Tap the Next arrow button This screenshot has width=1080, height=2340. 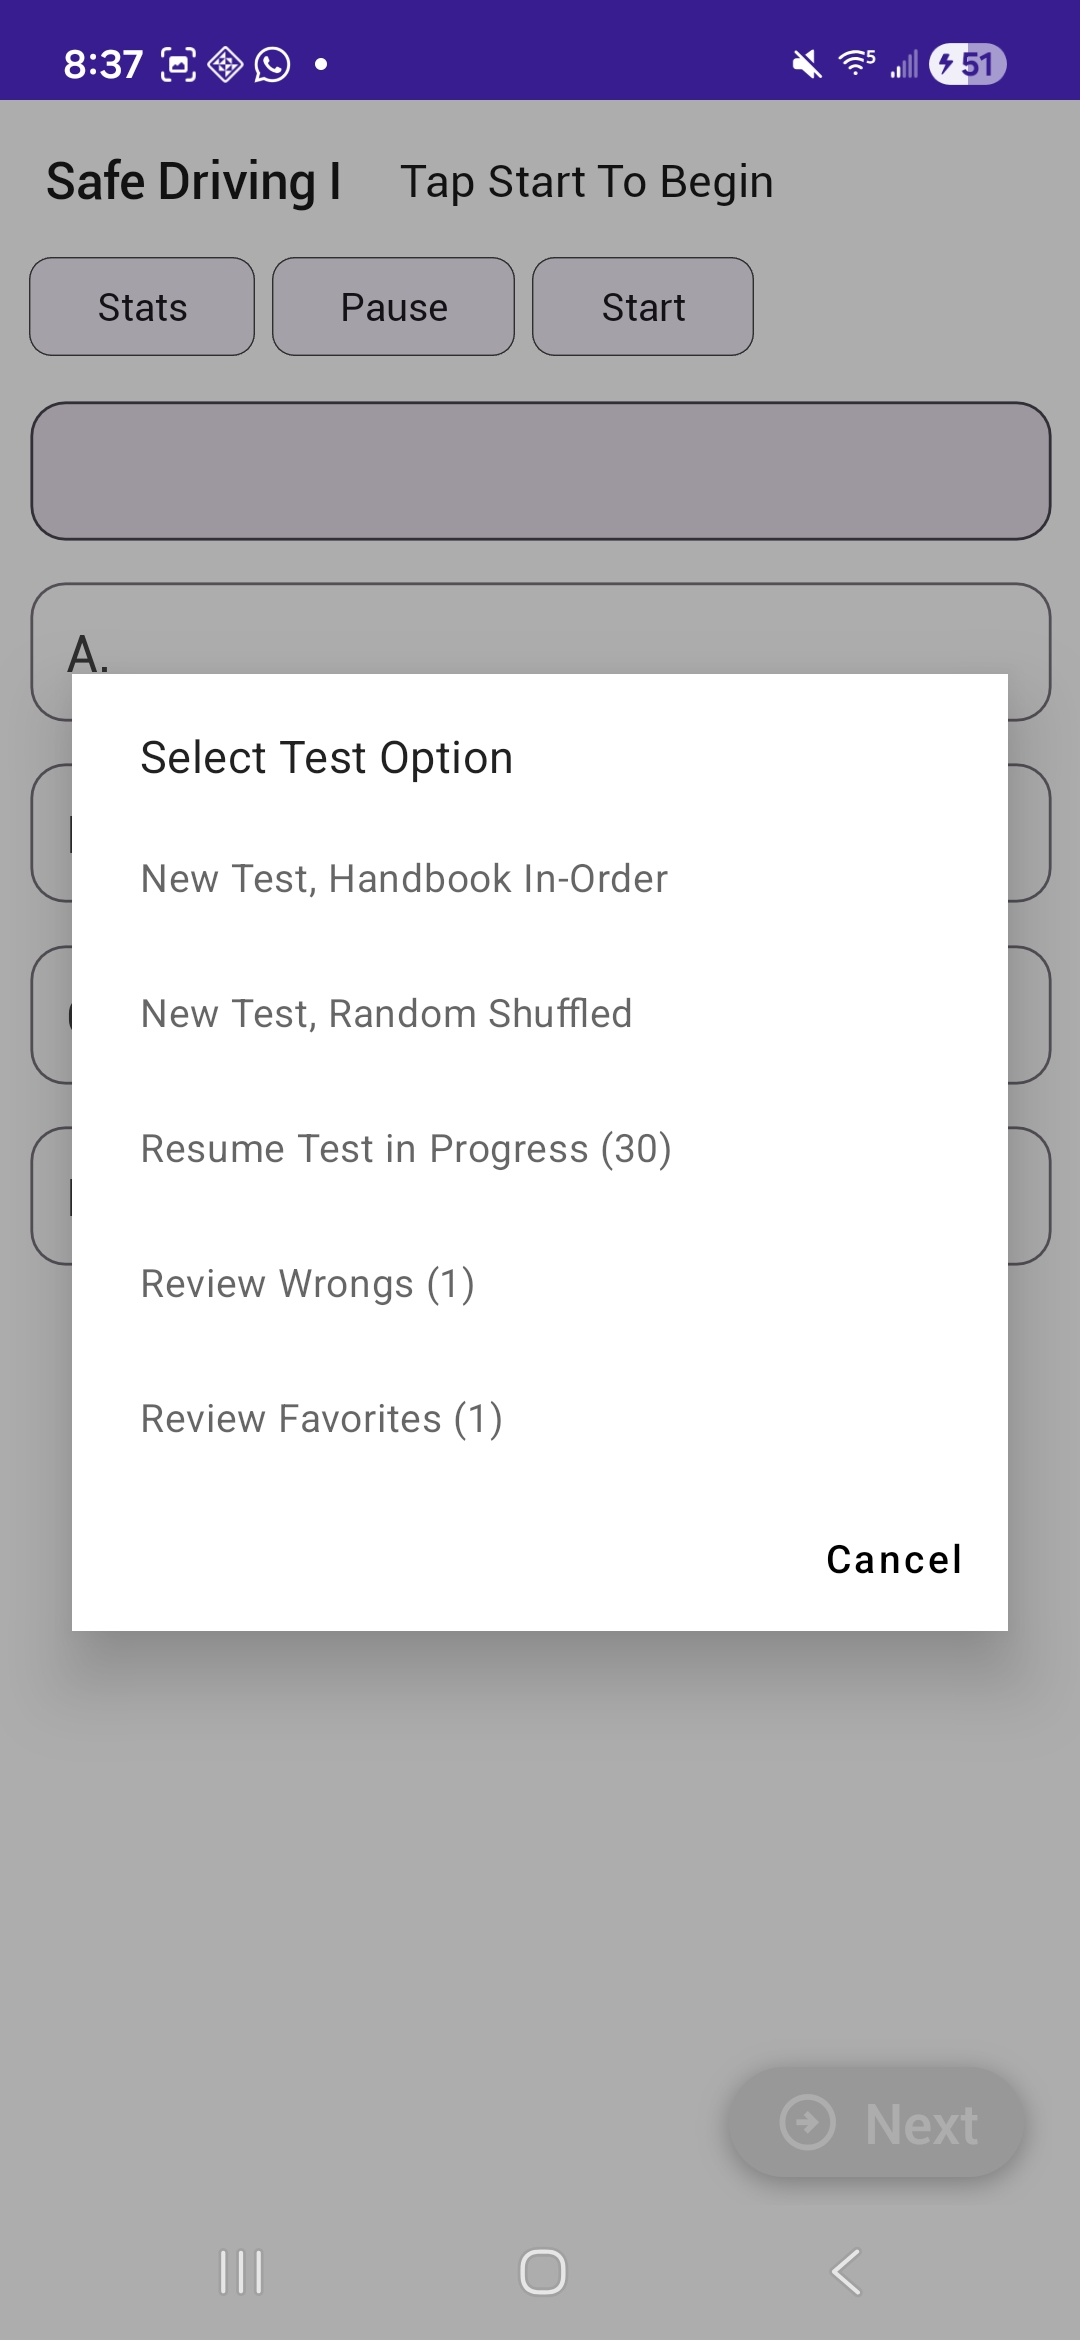(877, 2123)
